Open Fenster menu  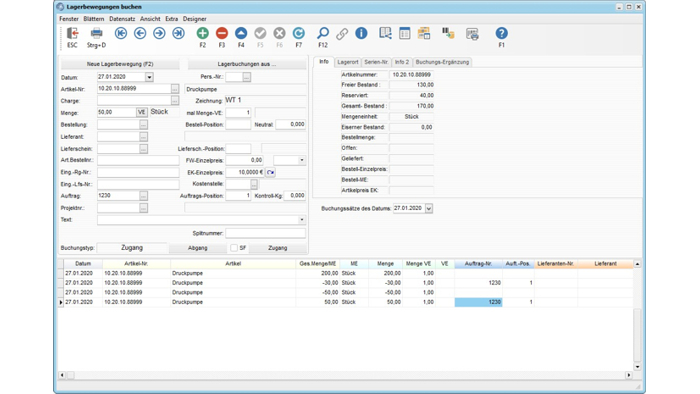(69, 19)
